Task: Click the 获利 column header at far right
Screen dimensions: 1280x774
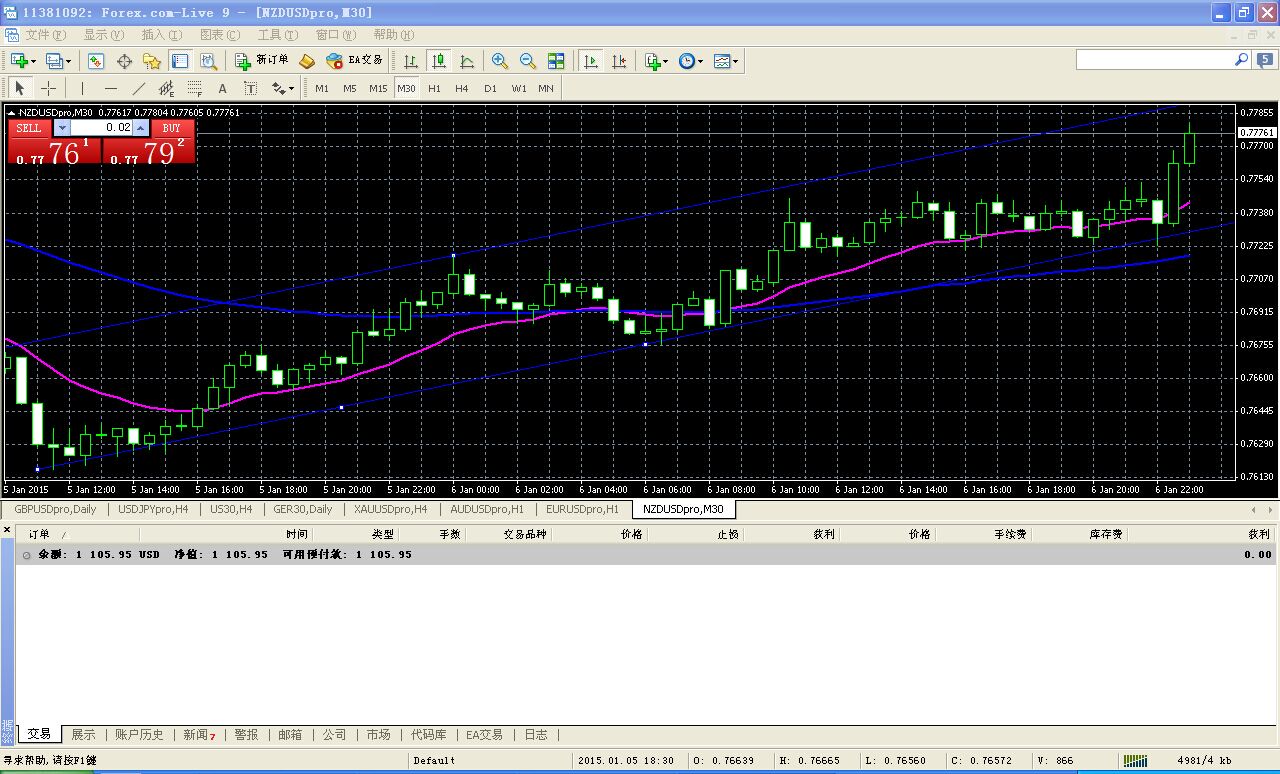Action: [1258, 535]
